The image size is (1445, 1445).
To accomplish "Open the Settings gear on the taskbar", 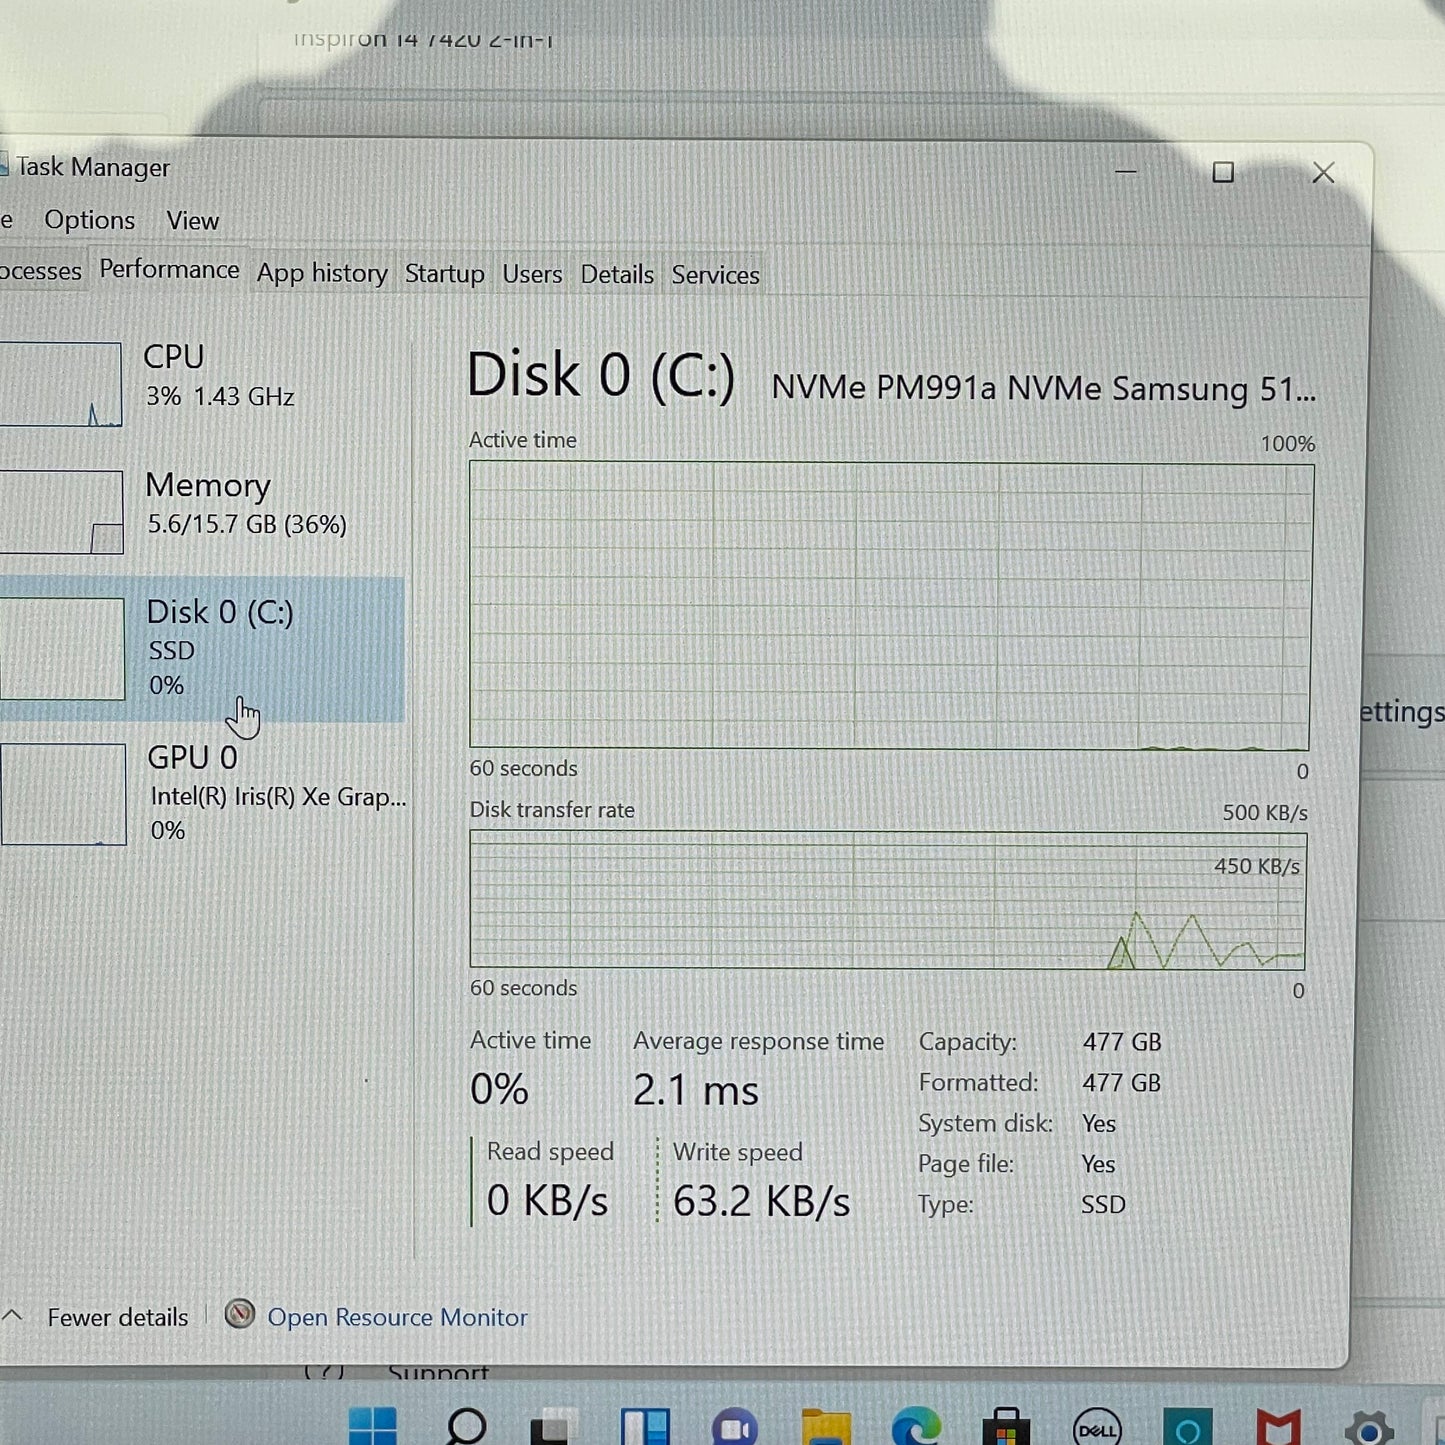I will (1369, 1428).
